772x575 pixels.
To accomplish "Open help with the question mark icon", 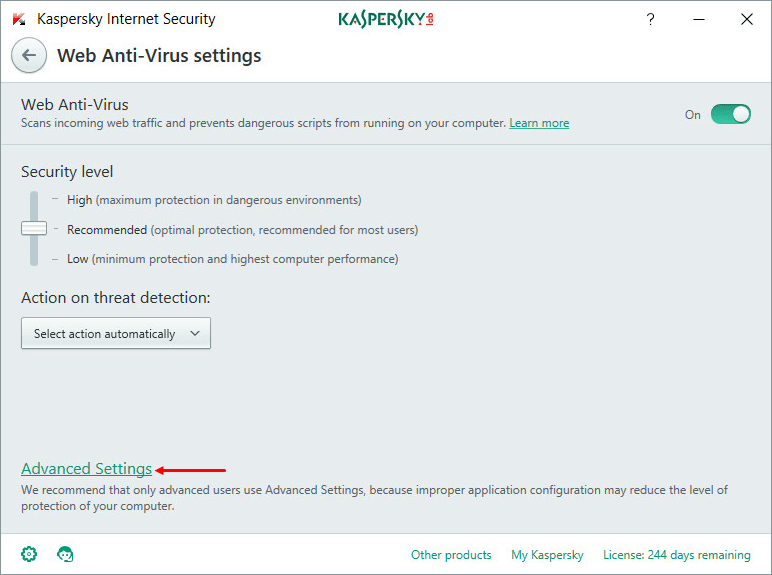I will tap(650, 19).
